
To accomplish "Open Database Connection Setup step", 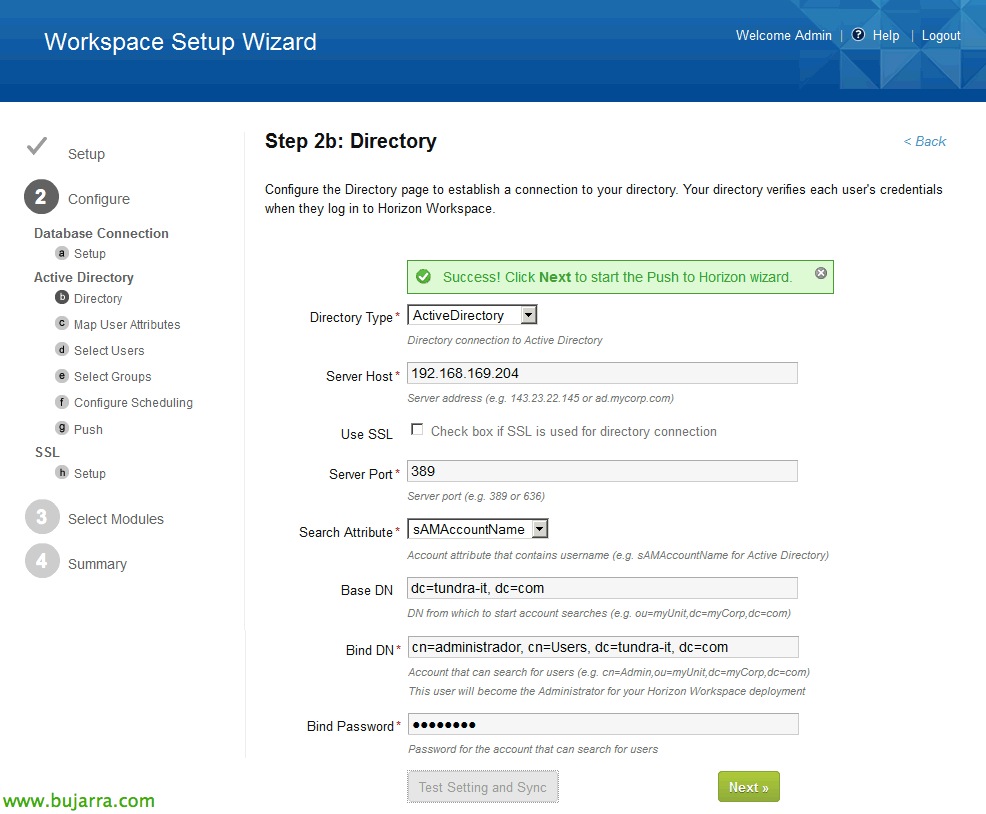I will [90, 254].
